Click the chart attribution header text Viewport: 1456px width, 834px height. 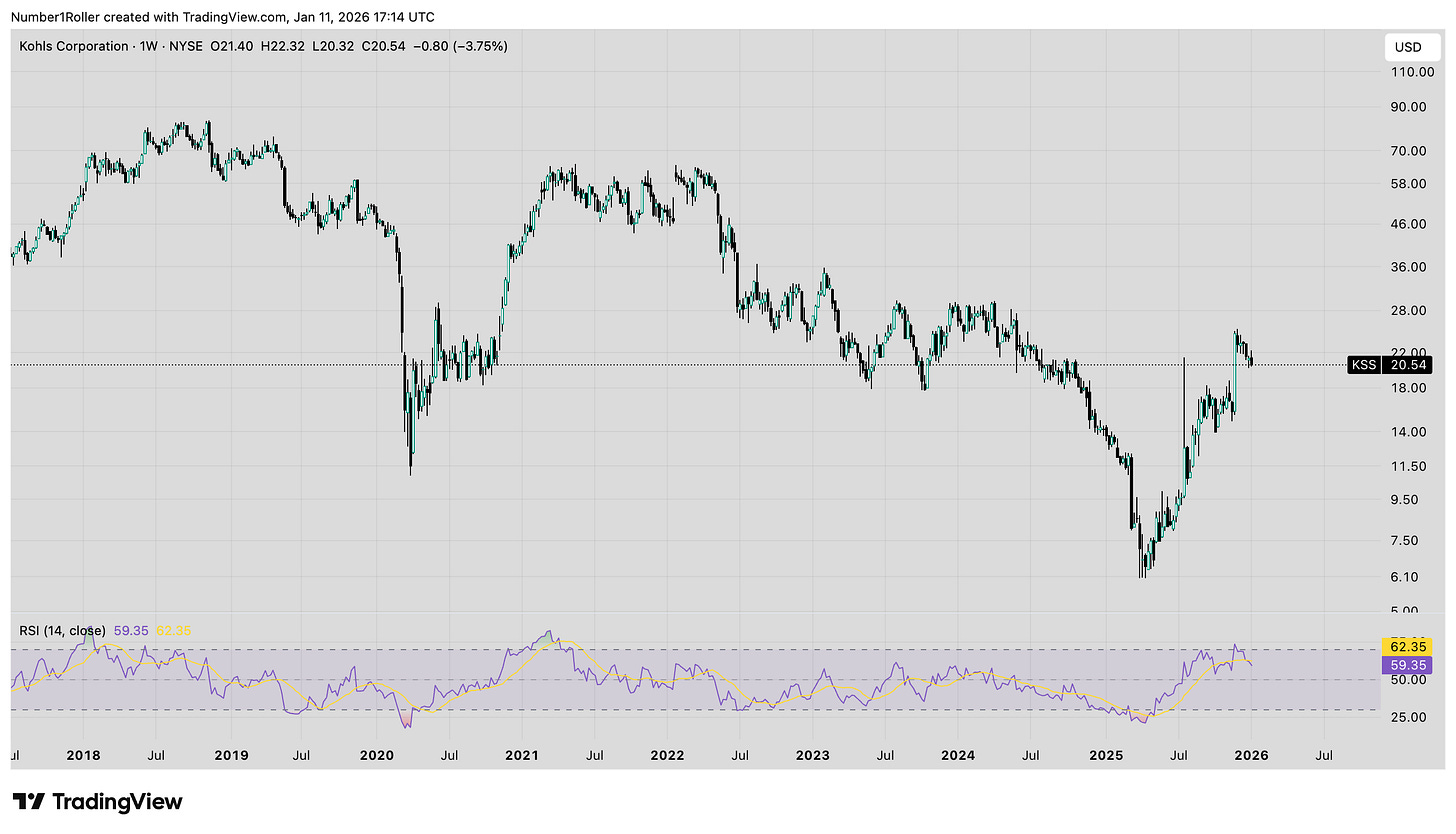(x=223, y=16)
